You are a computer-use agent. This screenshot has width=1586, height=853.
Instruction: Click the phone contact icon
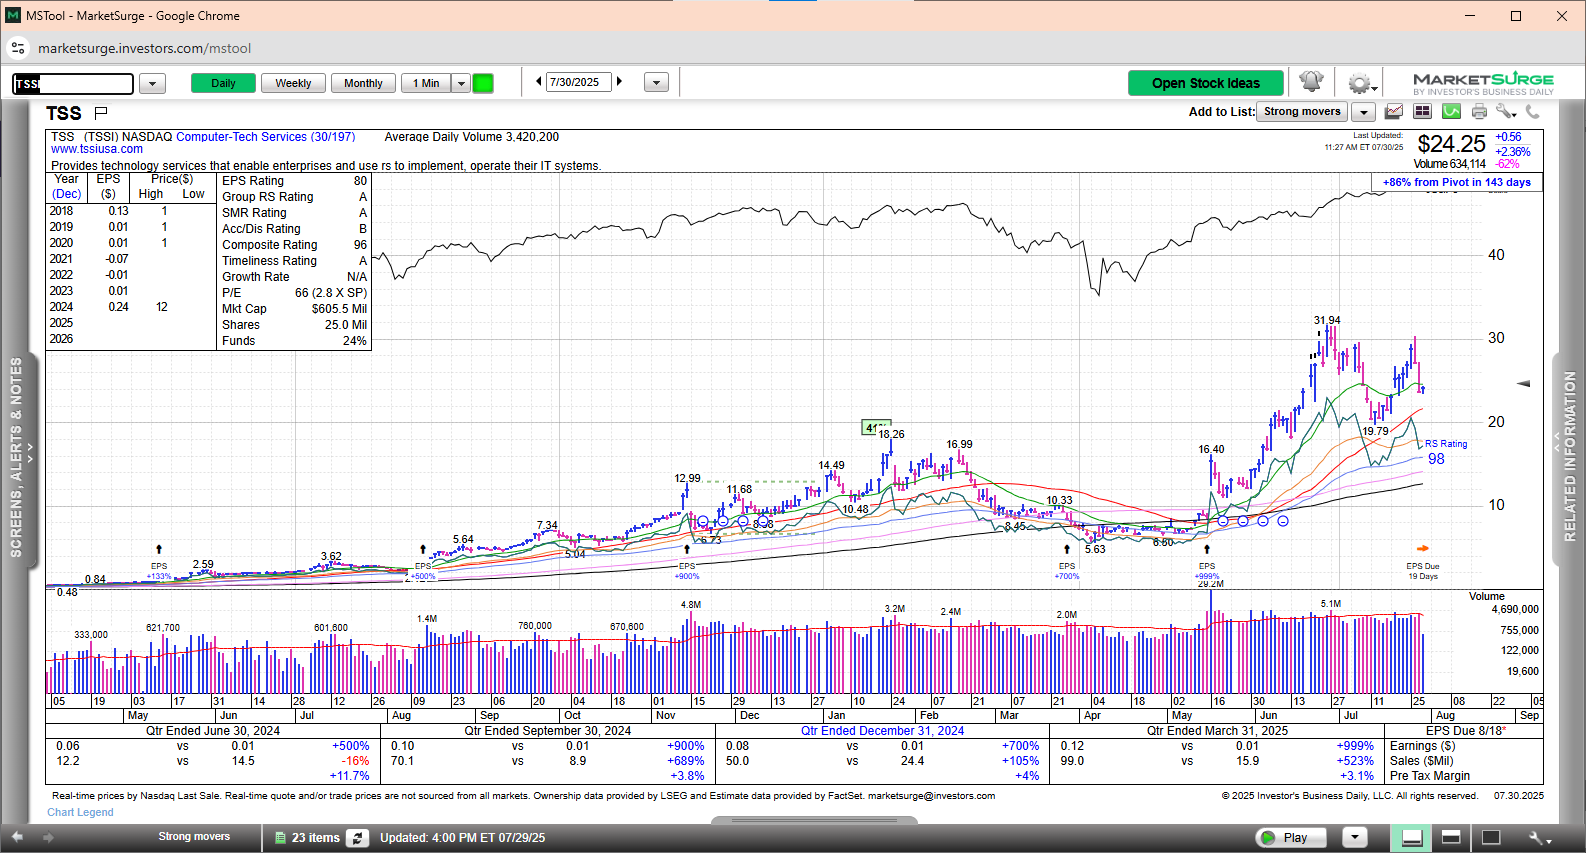pos(1532,112)
